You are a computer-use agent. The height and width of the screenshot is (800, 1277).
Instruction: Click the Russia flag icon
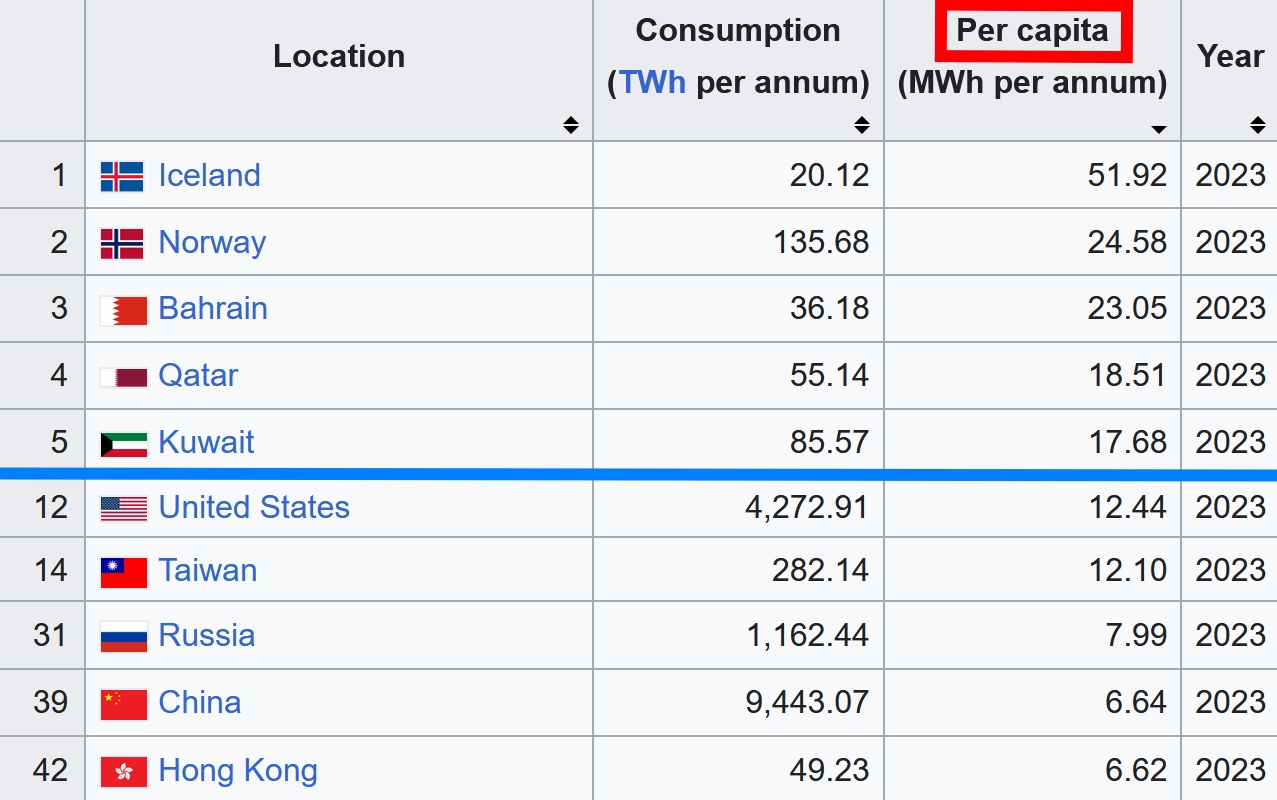click(123, 636)
